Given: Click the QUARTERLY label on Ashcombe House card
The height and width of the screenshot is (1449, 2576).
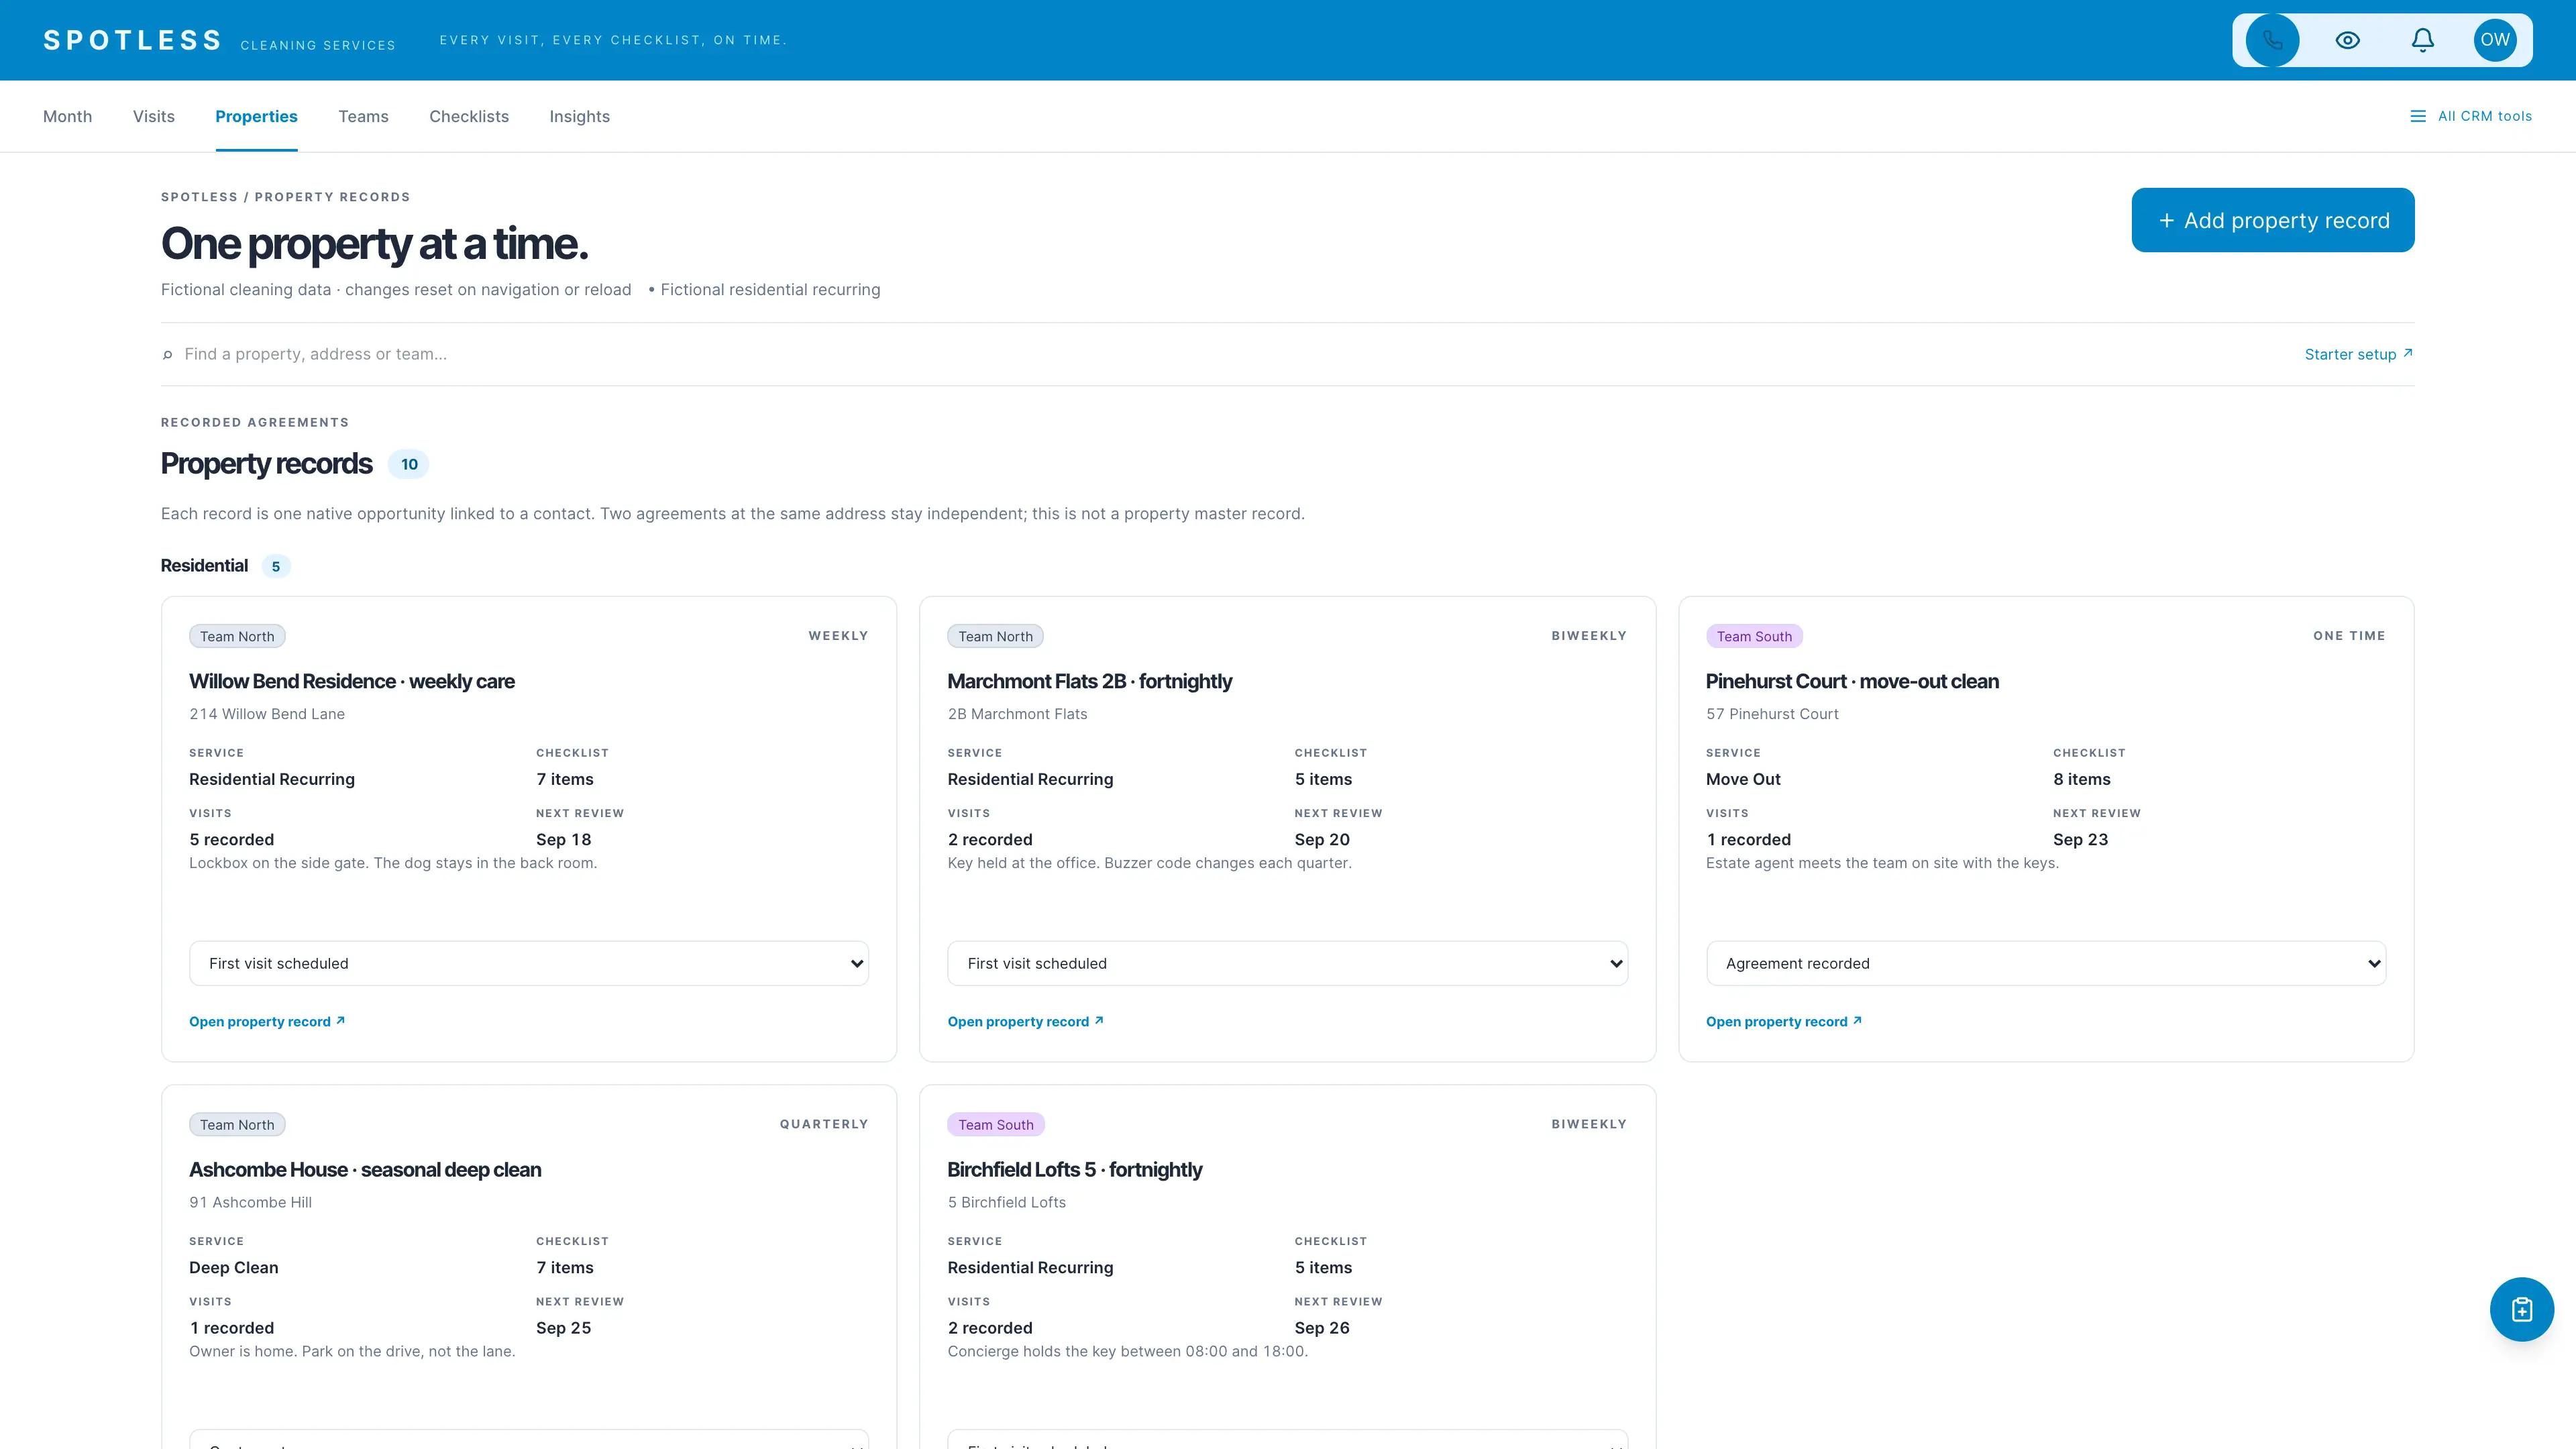Looking at the screenshot, I should pos(824,1124).
